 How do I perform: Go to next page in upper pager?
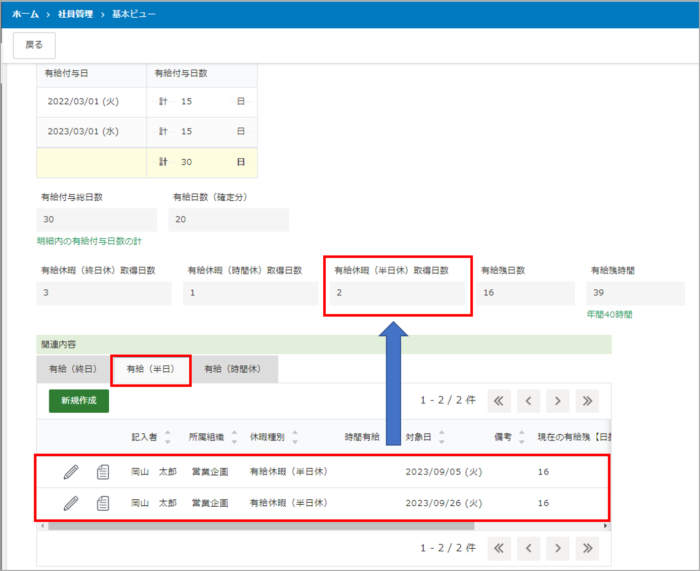tap(558, 400)
